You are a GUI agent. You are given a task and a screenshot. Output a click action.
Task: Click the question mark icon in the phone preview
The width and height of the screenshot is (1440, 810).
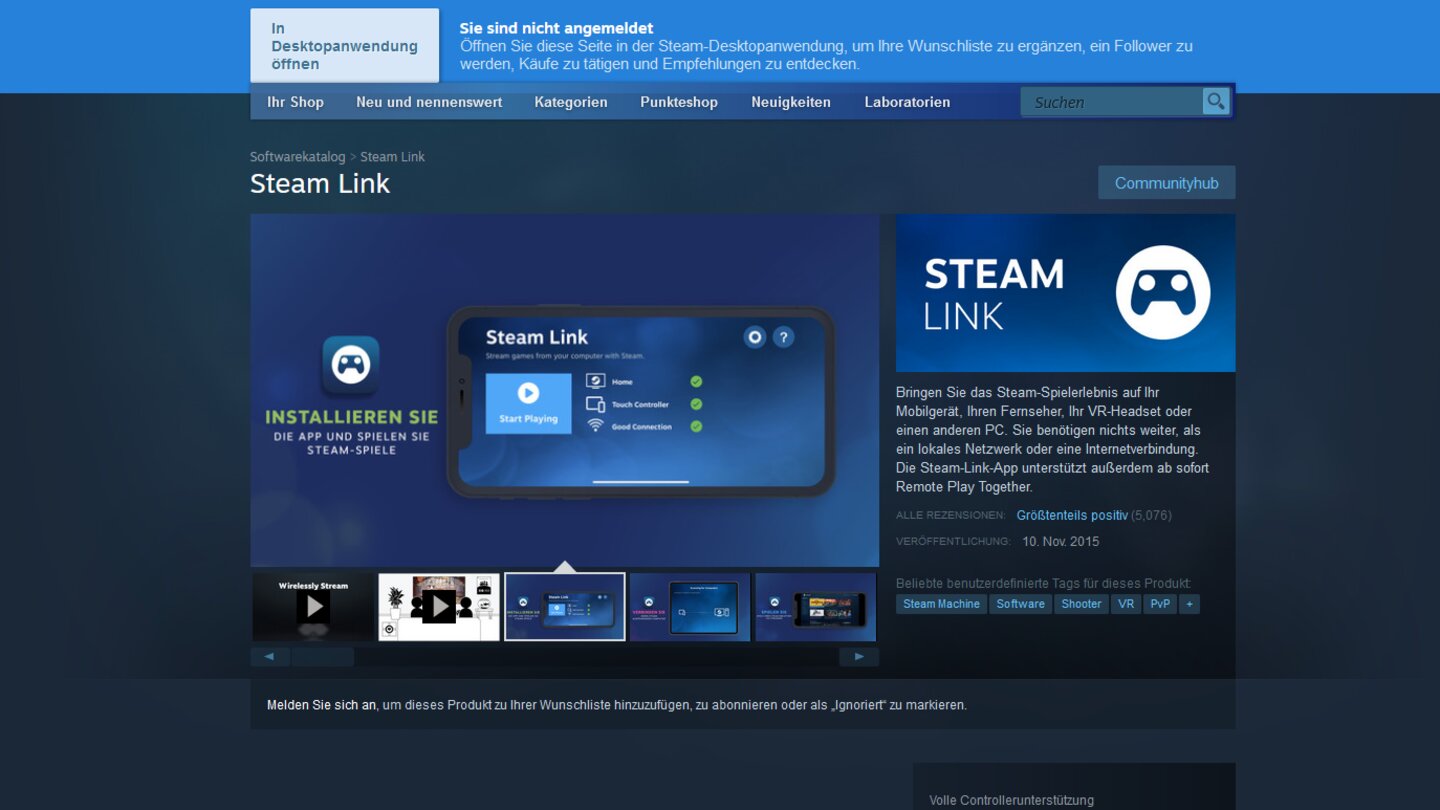pos(783,337)
